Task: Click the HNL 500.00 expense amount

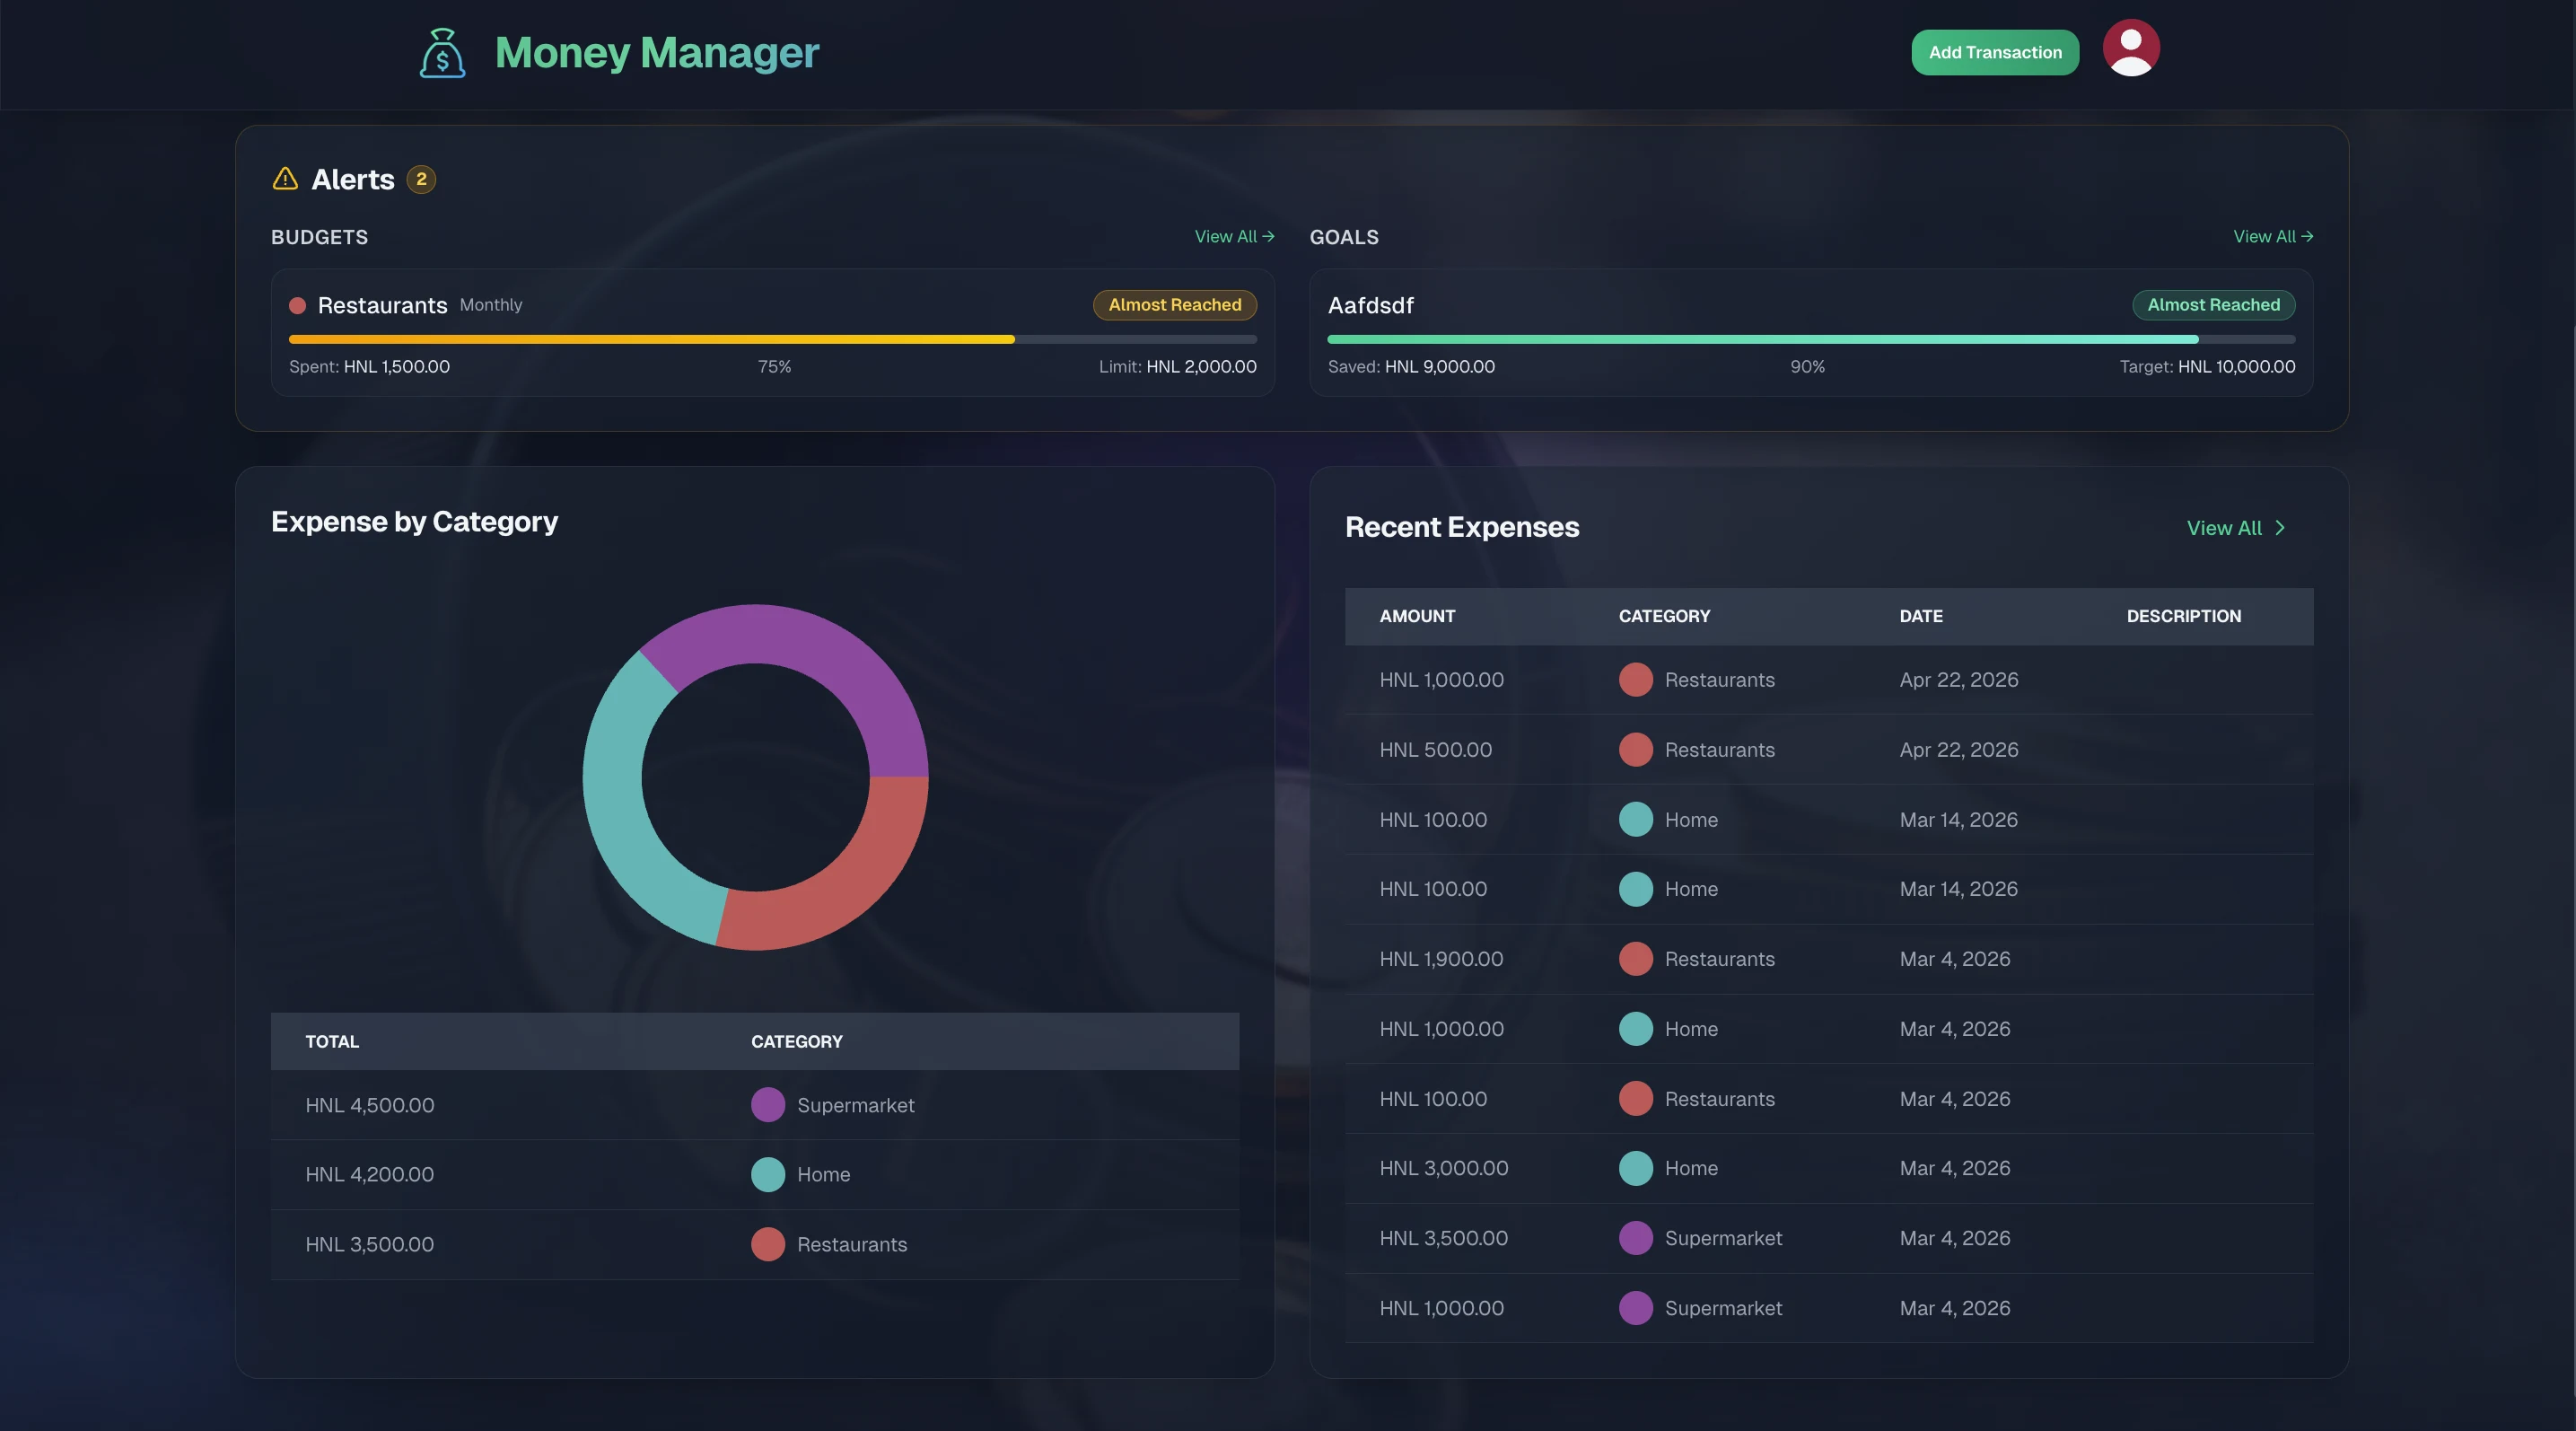Action: tap(1435, 750)
